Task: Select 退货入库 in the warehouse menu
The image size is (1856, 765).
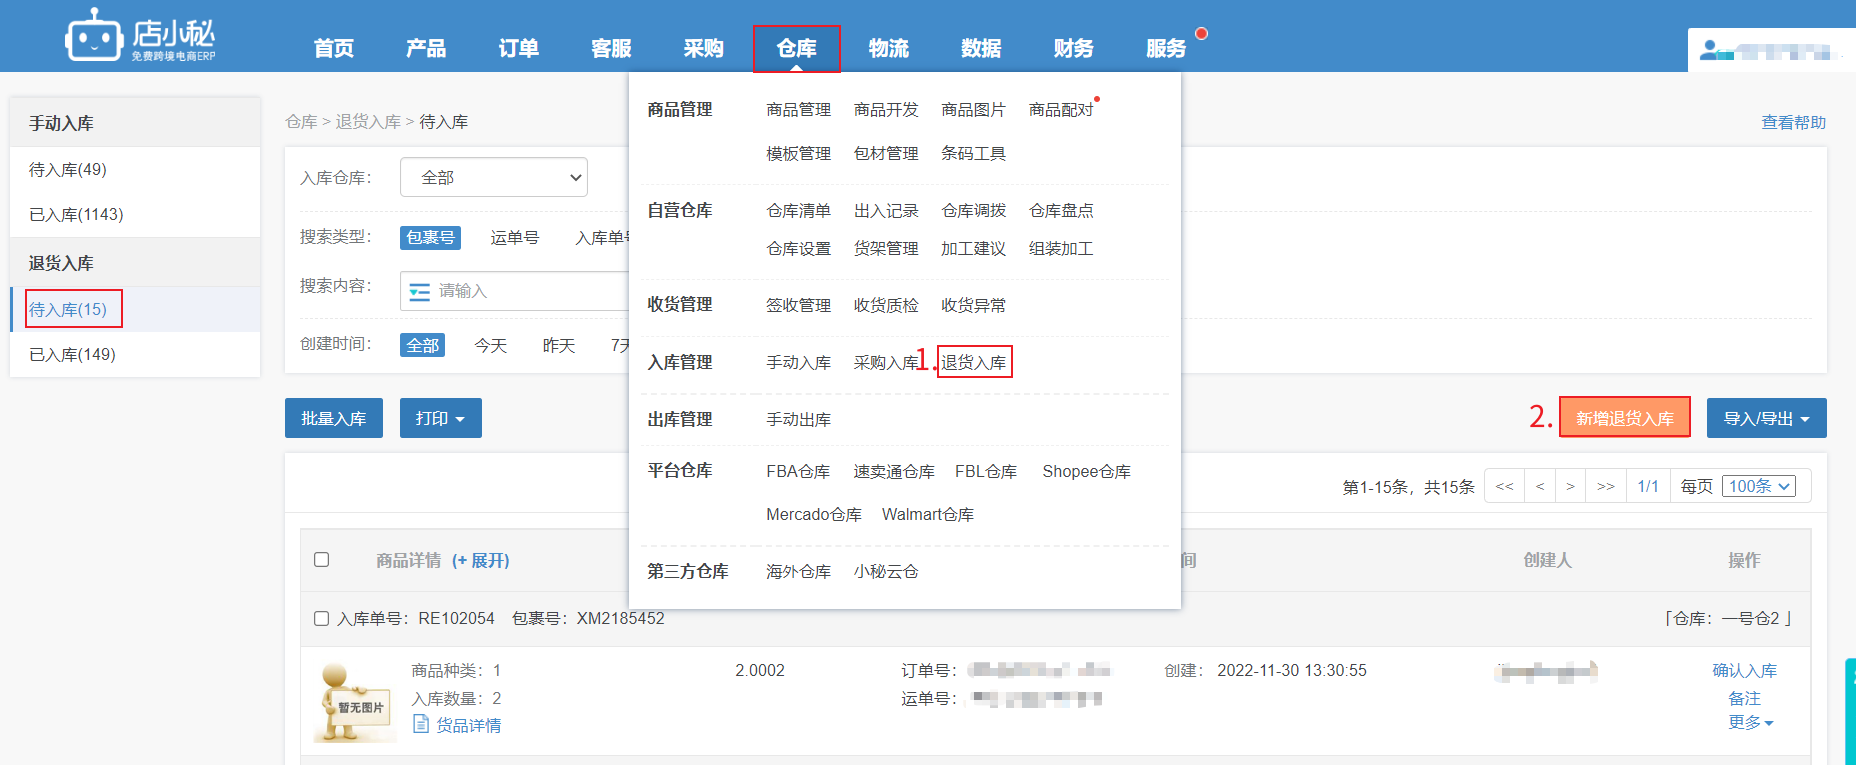Action: 973,362
